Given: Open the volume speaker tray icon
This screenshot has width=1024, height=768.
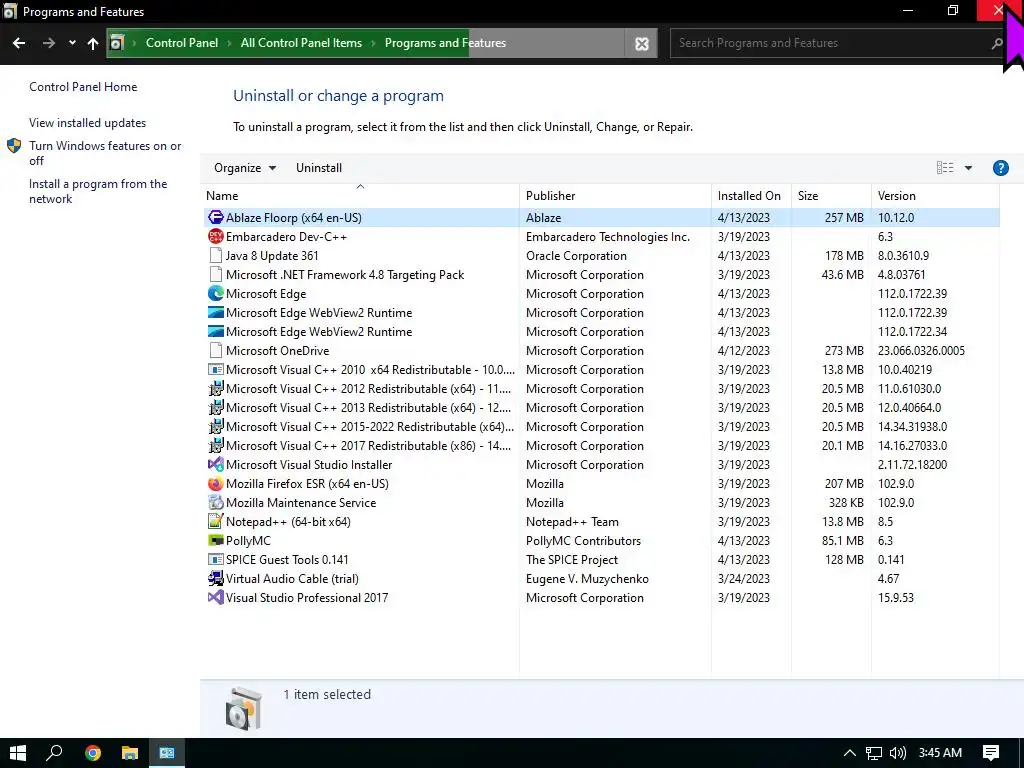Looking at the screenshot, I should click(x=898, y=753).
